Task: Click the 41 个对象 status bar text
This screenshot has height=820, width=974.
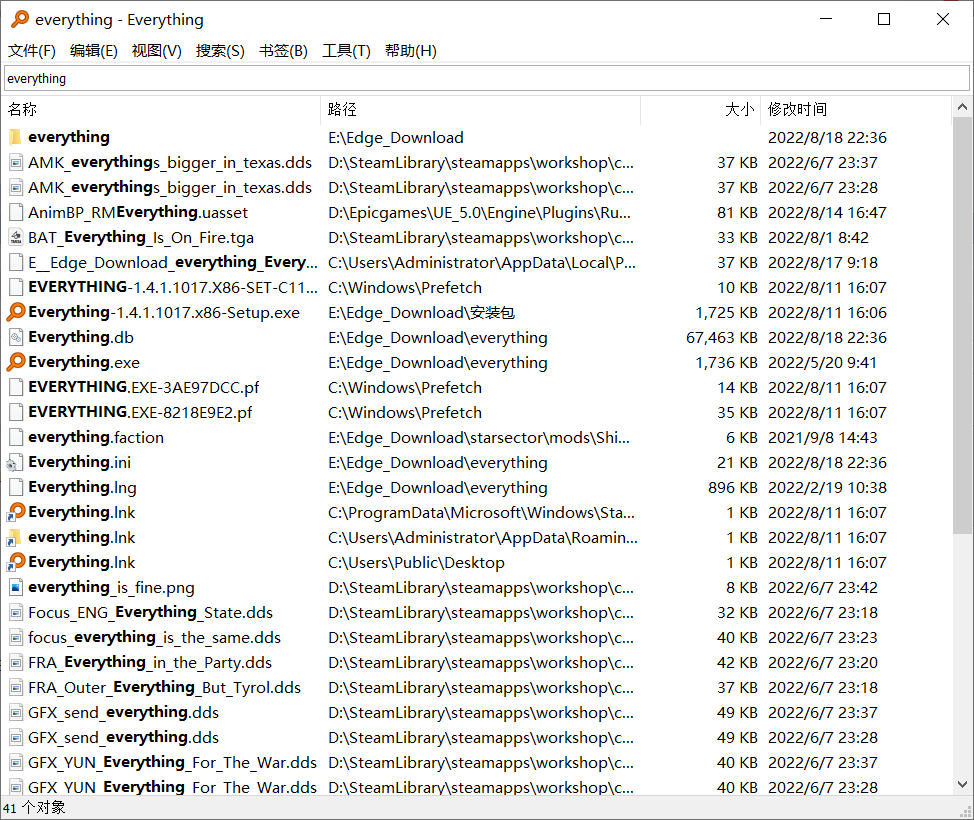Action: (x=34, y=808)
